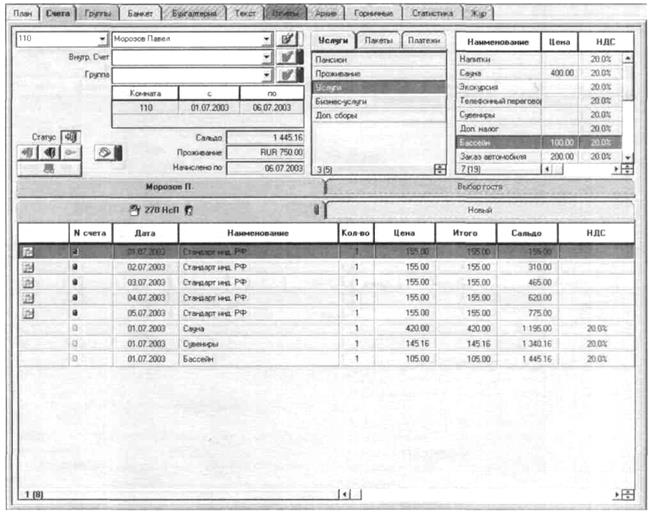Open the Статистика top tab

point(435,15)
